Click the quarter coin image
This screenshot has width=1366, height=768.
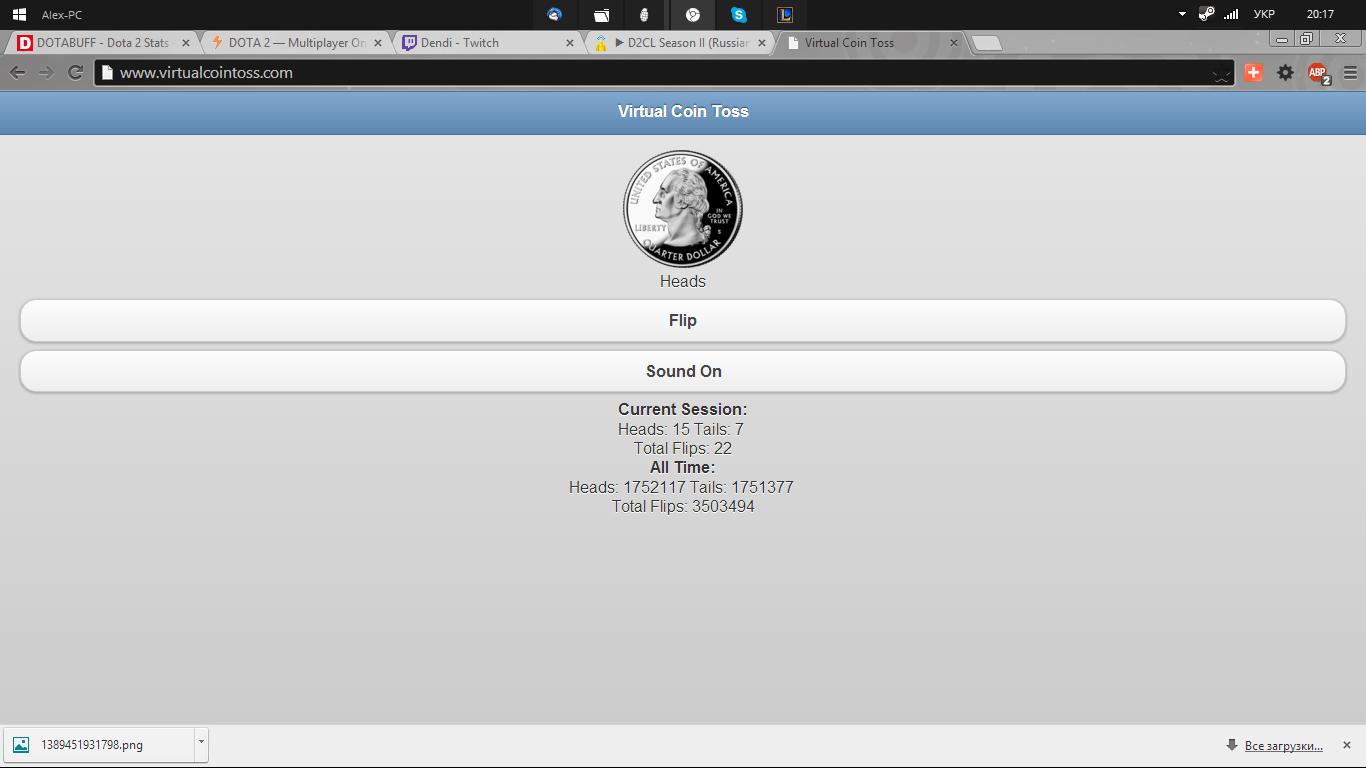(683, 209)
